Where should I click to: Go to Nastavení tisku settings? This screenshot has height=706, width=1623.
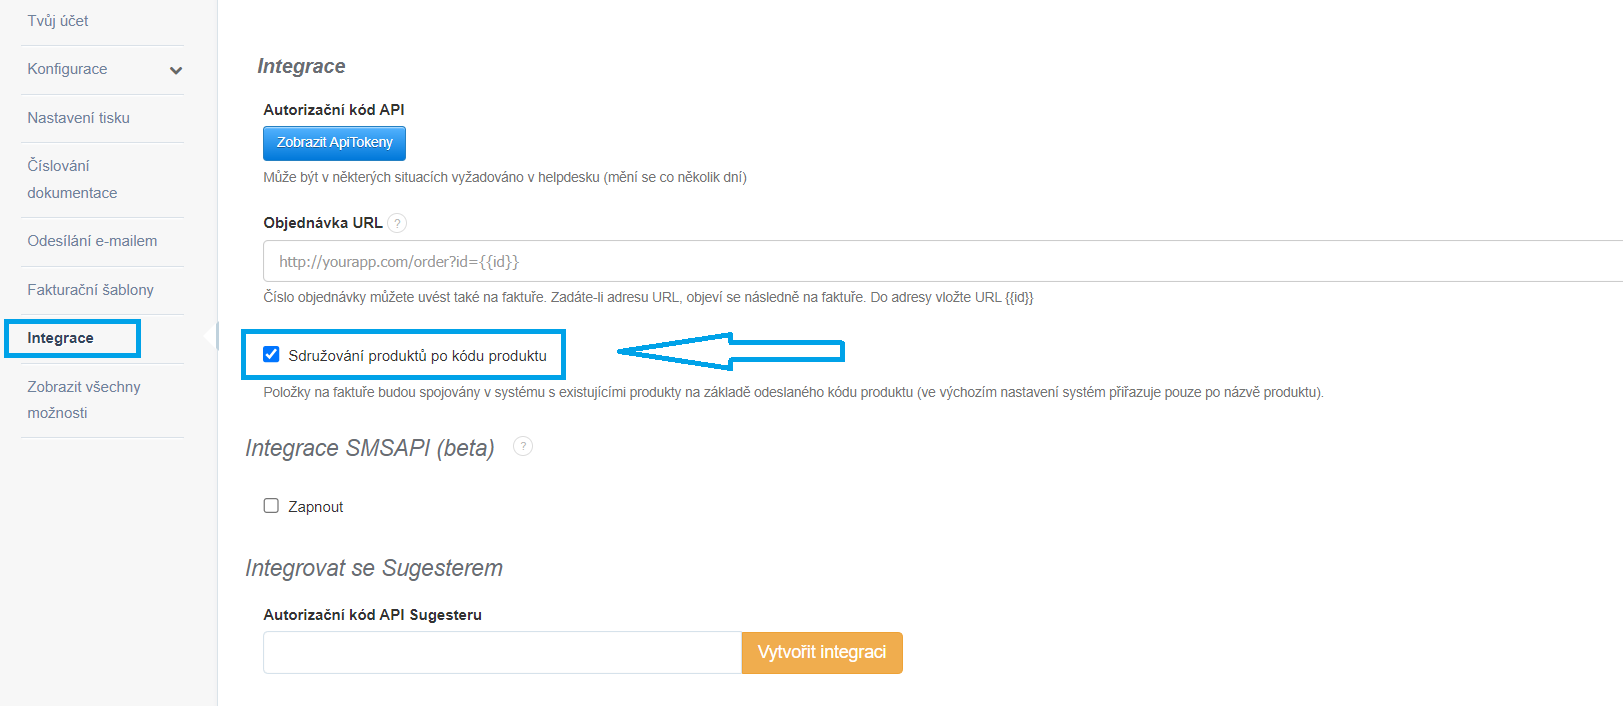tap(78, 118)
